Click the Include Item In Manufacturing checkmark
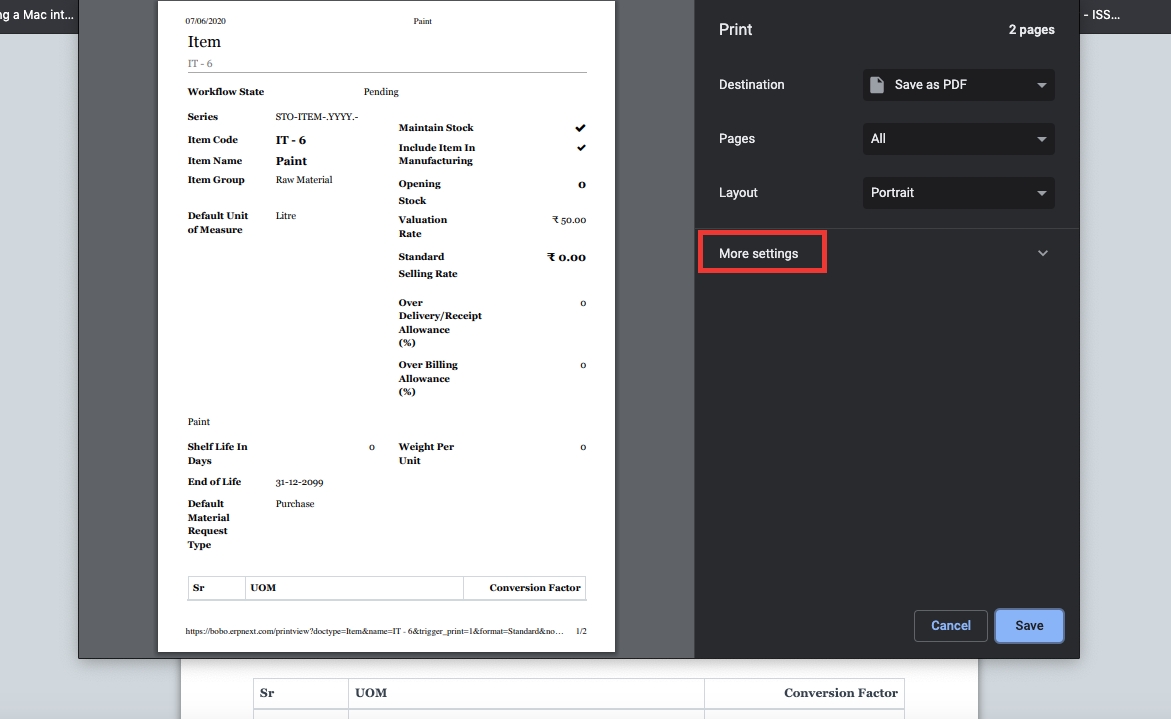Viewport: 1171px width, 719px height. click(x=580, y=148)
